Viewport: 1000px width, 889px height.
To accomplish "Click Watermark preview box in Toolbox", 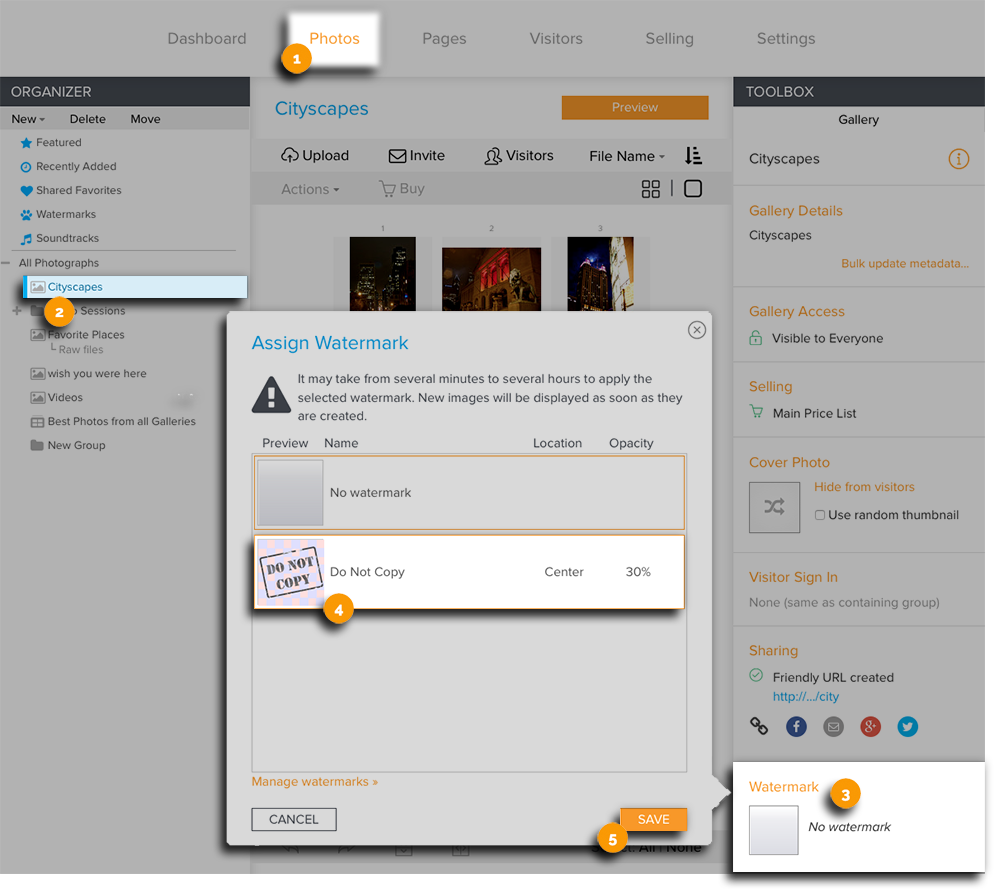I will pos(774,830).
